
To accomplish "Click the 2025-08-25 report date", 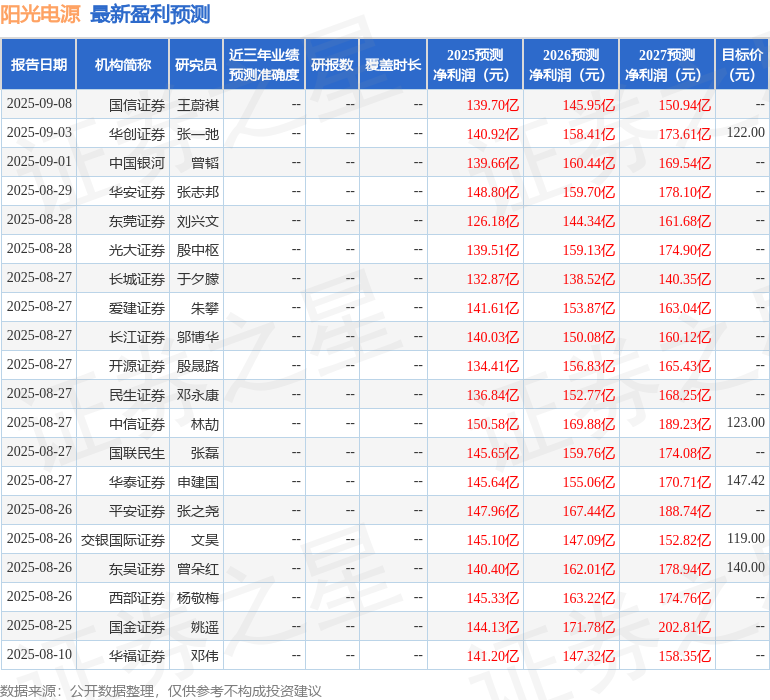I will click(39, 625).
